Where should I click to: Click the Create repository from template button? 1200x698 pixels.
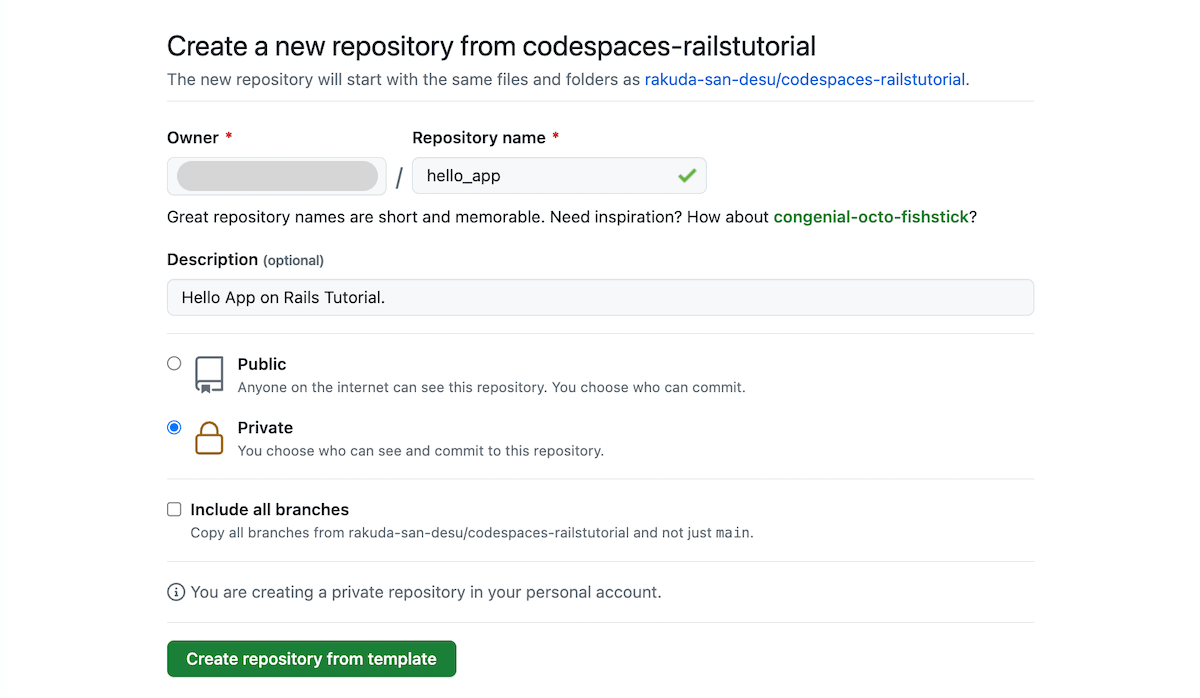311,659
